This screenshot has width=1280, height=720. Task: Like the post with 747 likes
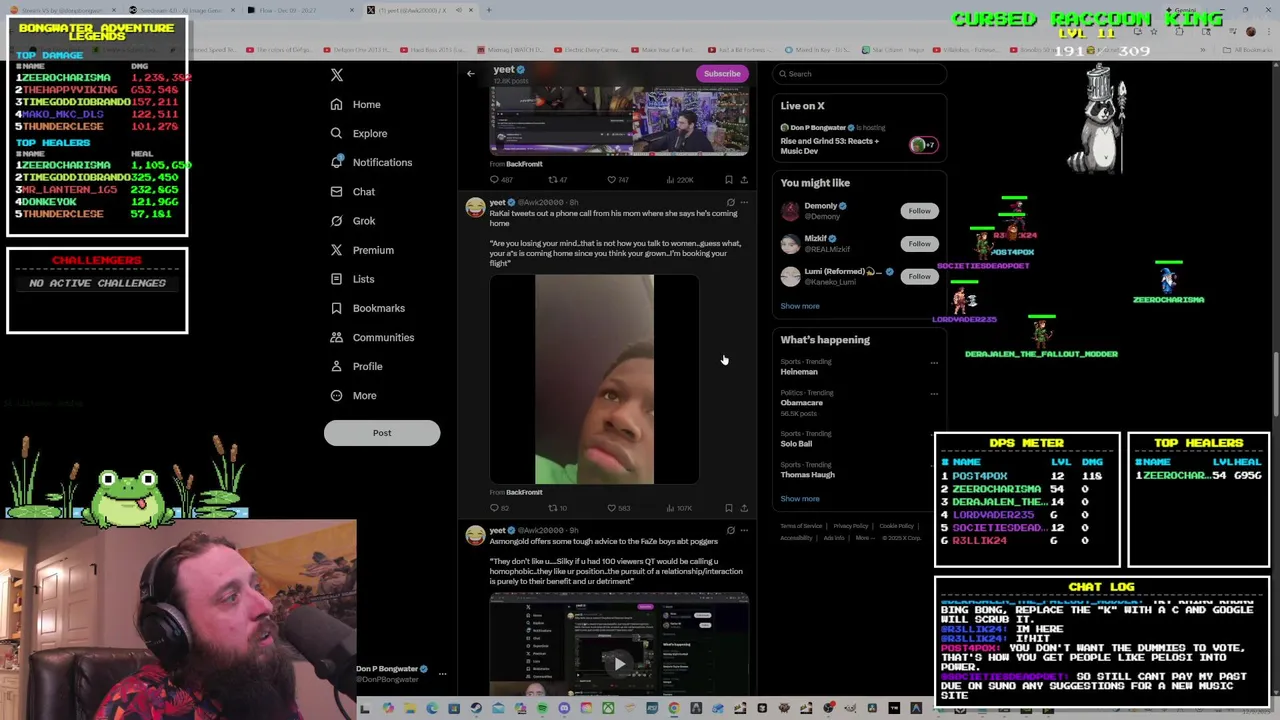click(619, 180)
